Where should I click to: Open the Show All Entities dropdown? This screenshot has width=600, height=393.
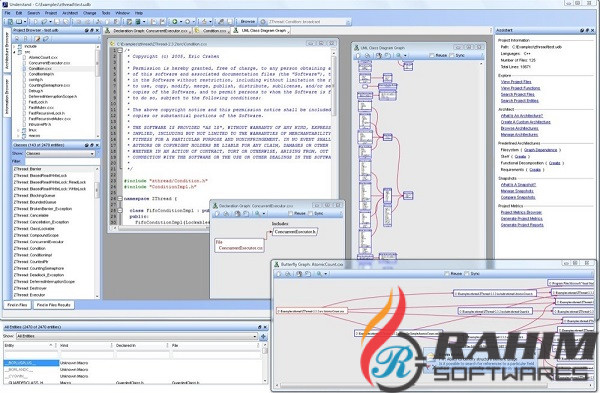[x=137, y=336]
